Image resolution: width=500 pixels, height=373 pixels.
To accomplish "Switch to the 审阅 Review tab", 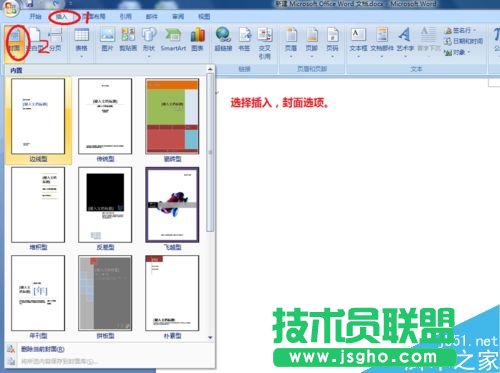I will (178, 16).
